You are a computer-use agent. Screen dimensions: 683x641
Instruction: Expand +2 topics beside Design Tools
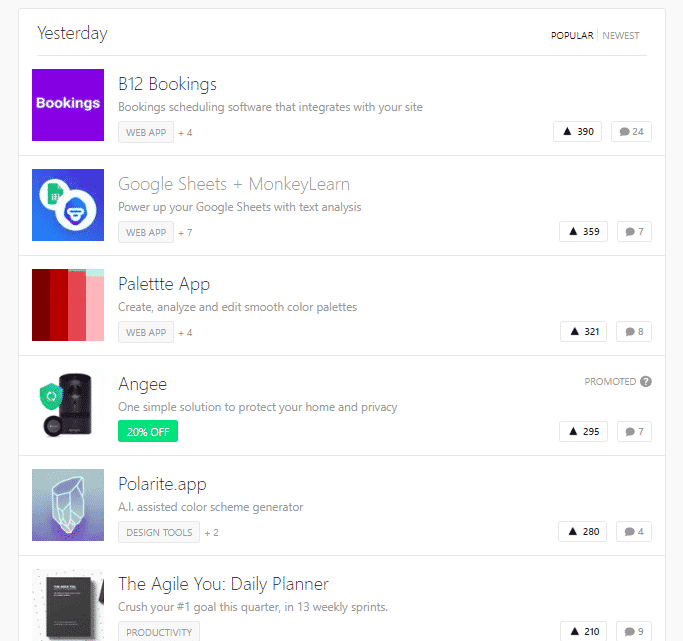[211, 532]
